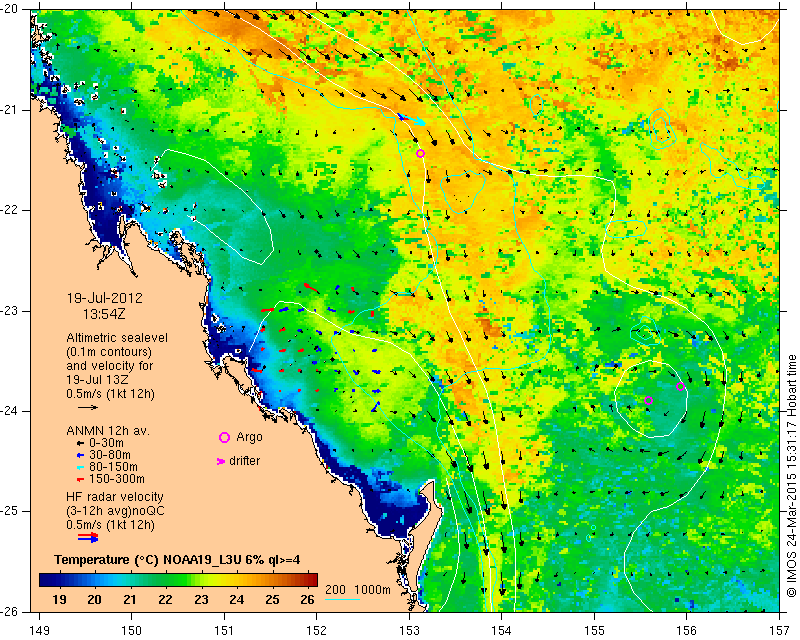Screen dimensions: 800x640
Task: Click the longitude axis label 151
Action: tap(224, 631)
